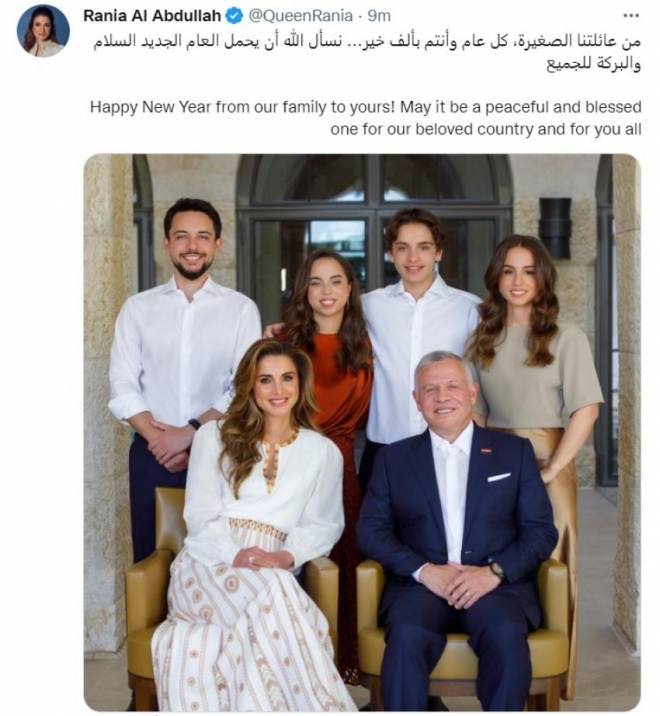Click the Rania Al Abdullah display name
Screen dimensions: 660x716
coord(152,16)
